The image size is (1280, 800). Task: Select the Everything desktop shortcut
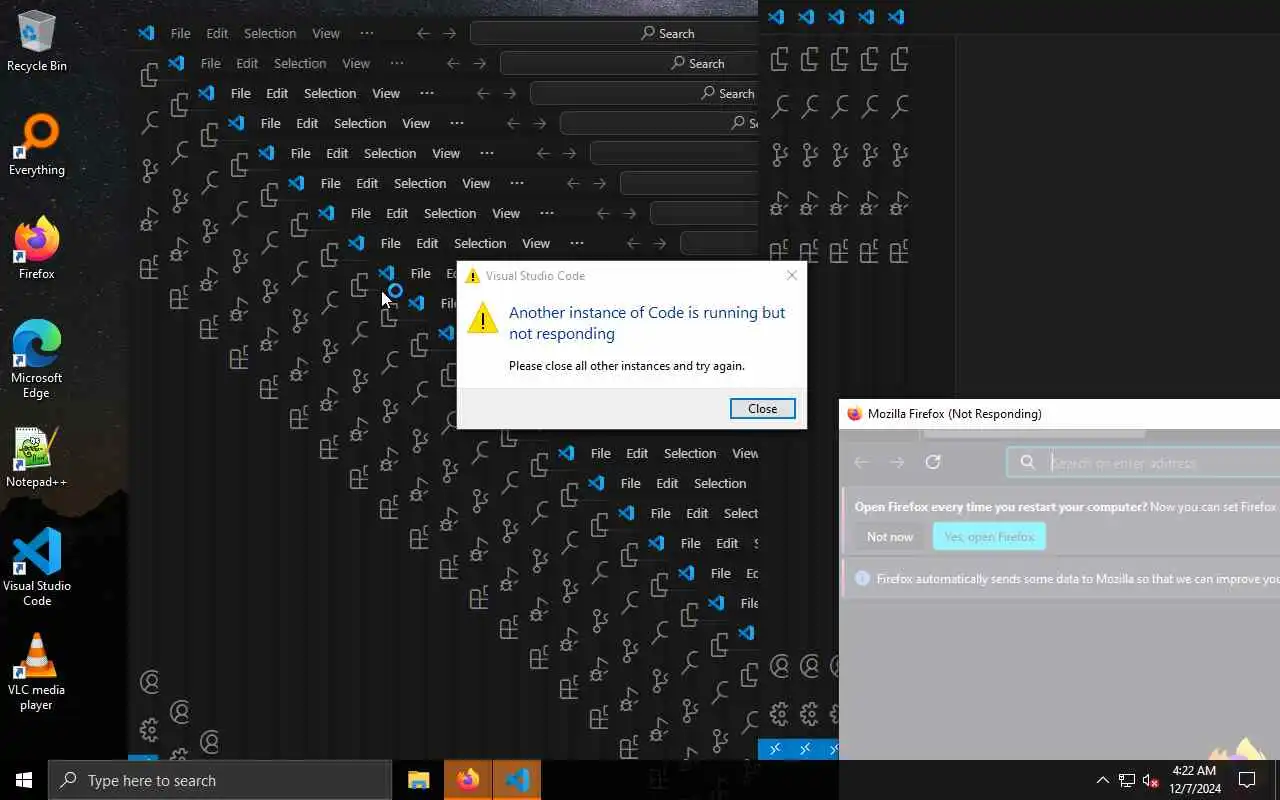pyautogui.click(x=37, y=145)
